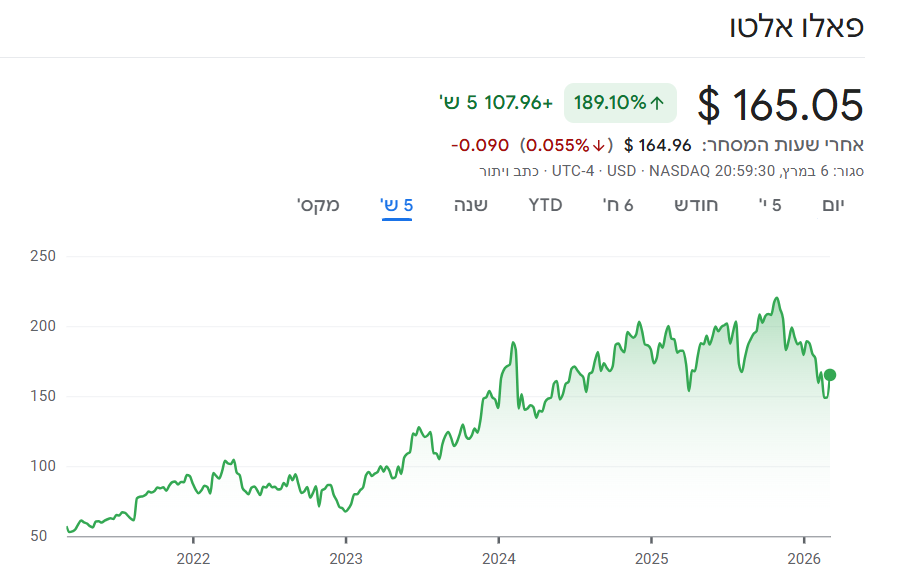Click the פאלו אלטו stock title

pyautogui.click(x=797, y=27)
